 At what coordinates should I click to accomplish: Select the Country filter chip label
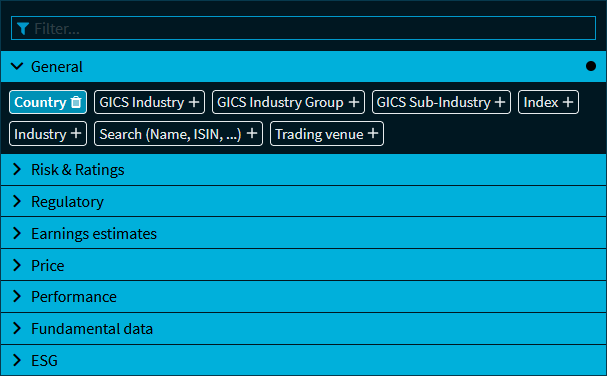point(40,102)
